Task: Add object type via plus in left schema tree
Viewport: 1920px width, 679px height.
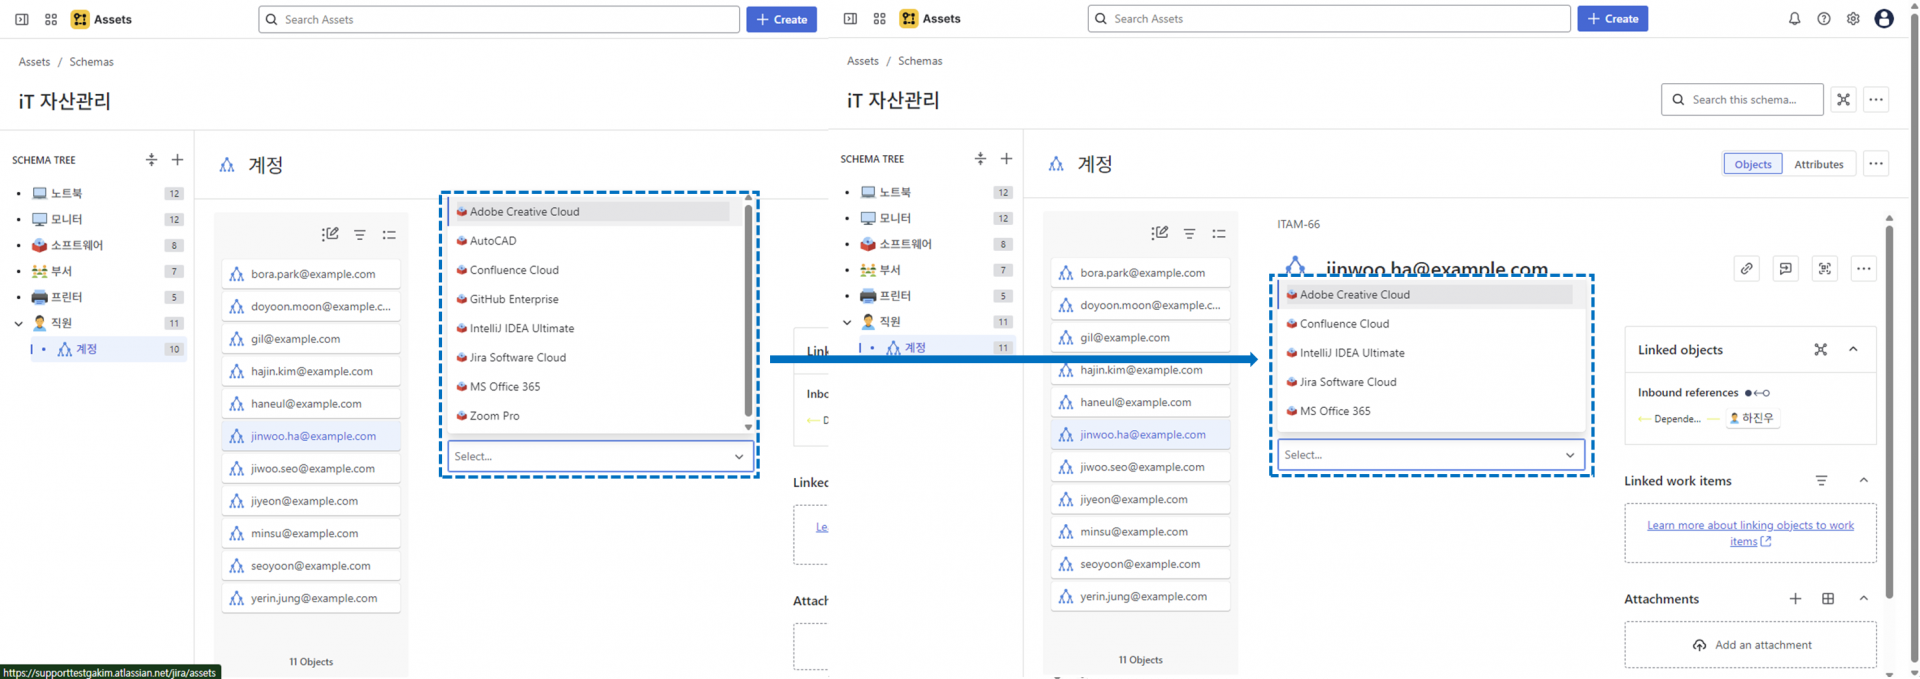Action: pos(177,159)
